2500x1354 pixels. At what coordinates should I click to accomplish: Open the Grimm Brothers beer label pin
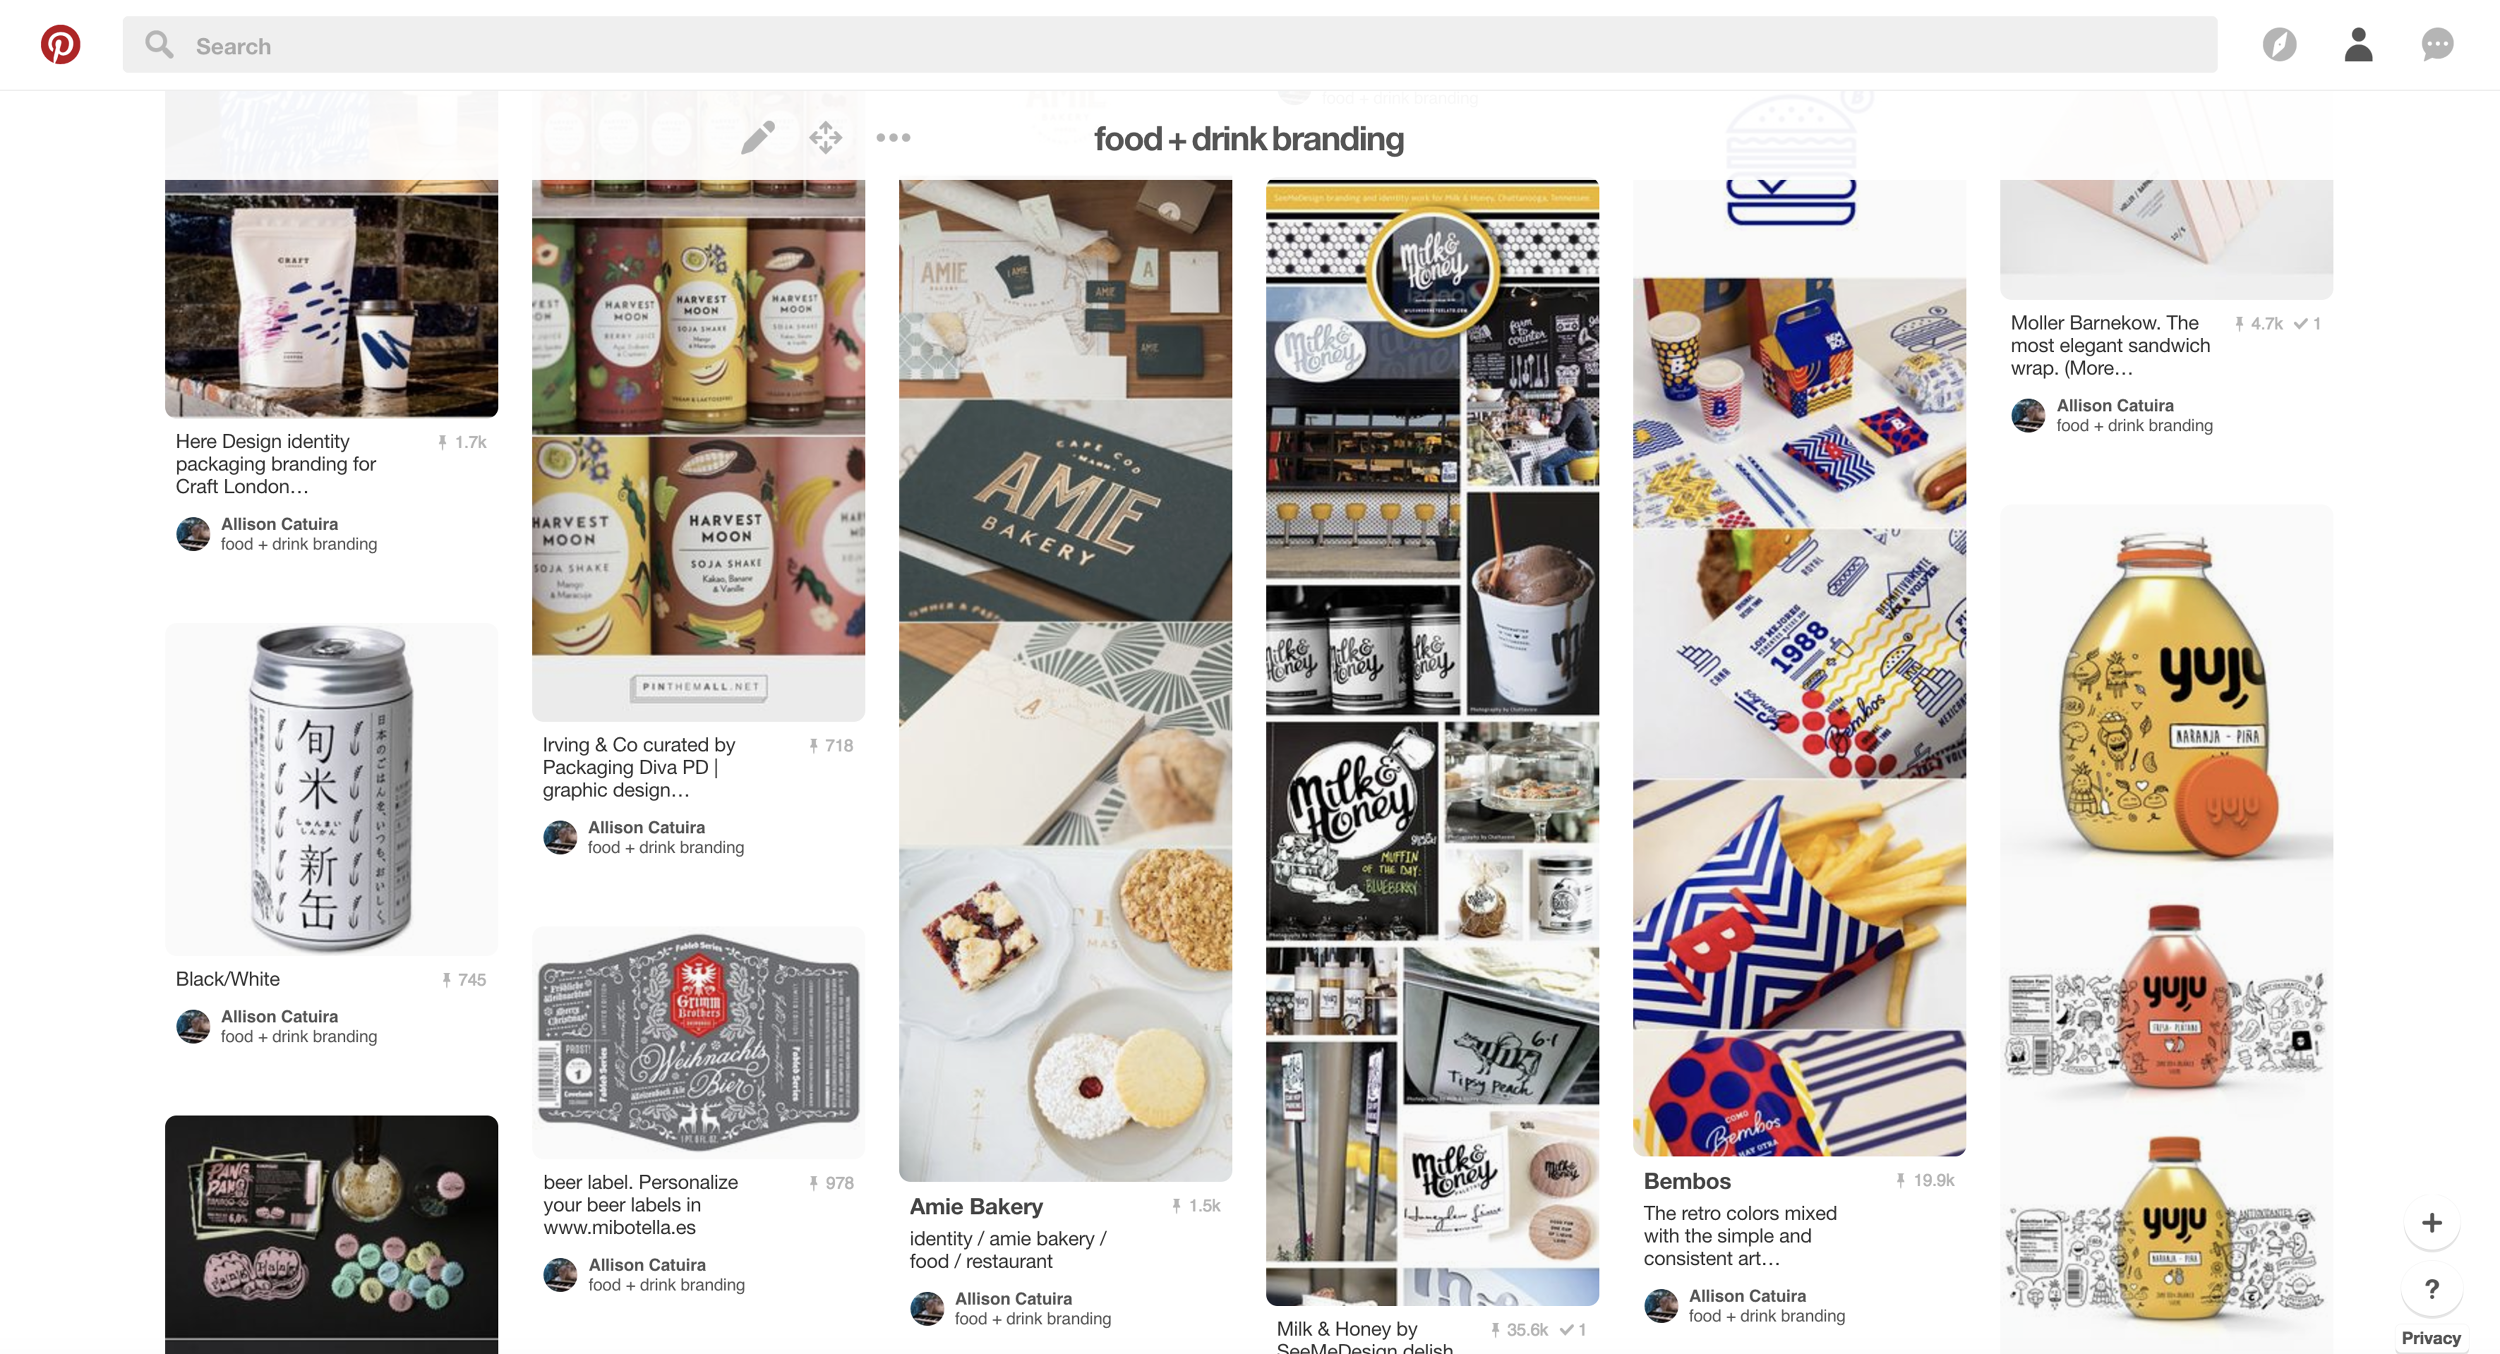click(x=698, y=1042)
